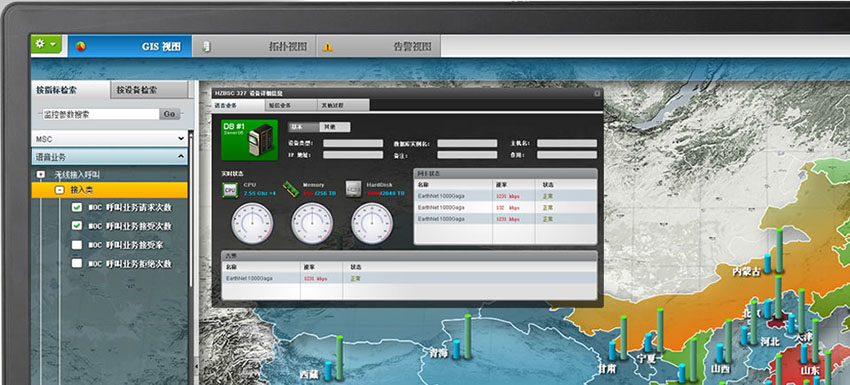Click the pie chart GIS view icon
The height and width of the screenshot is (385, 850).
80,47
